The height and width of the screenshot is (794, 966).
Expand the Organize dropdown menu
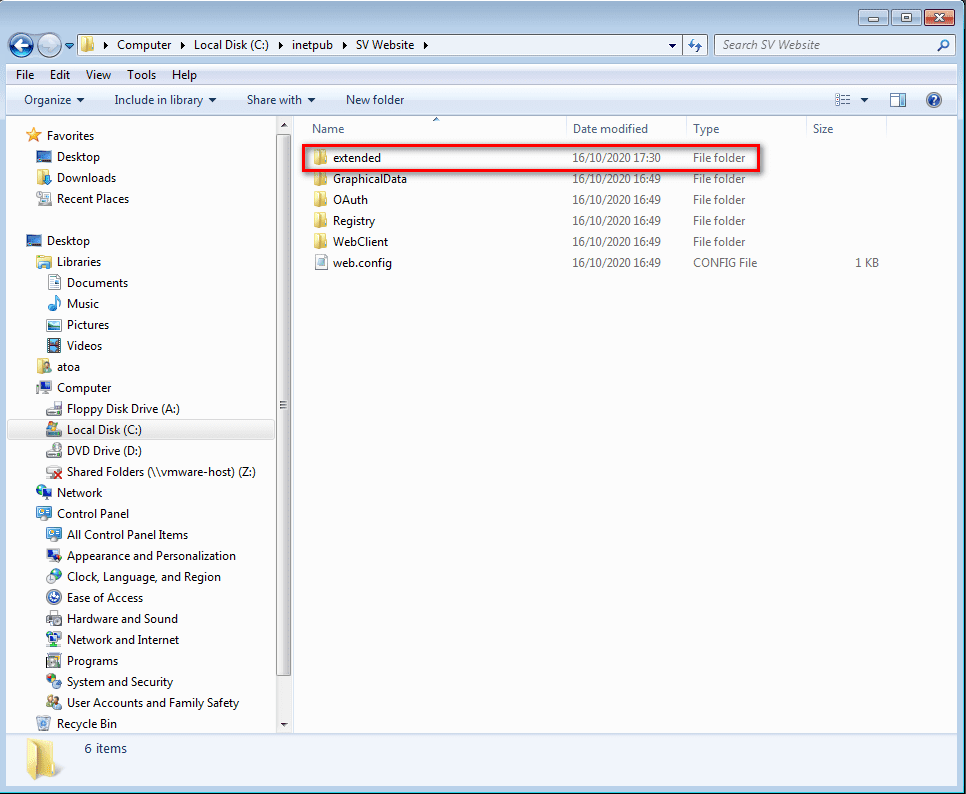pos(54,100)
